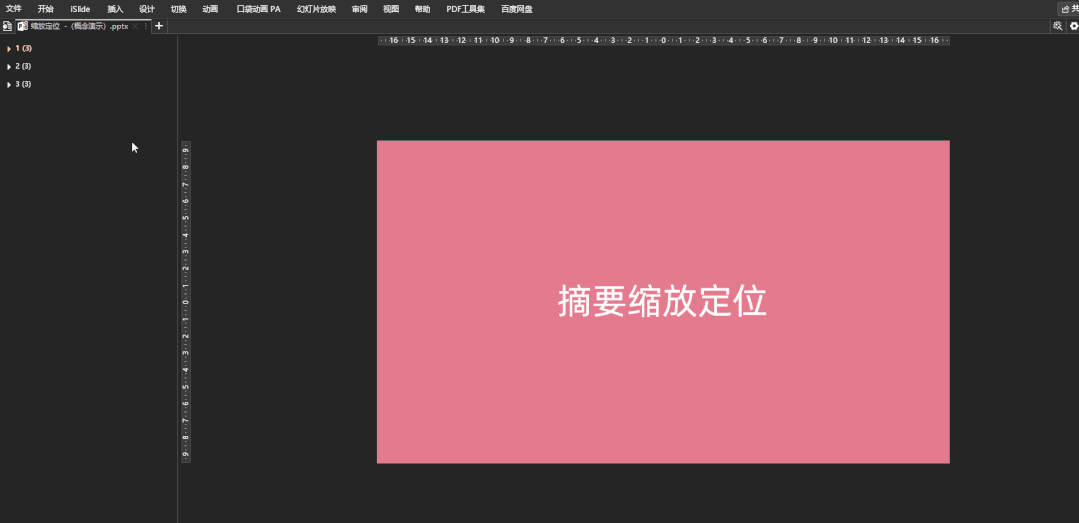Close the .pptx document tab
1079x523 pixels.
(x=135, y=26)
